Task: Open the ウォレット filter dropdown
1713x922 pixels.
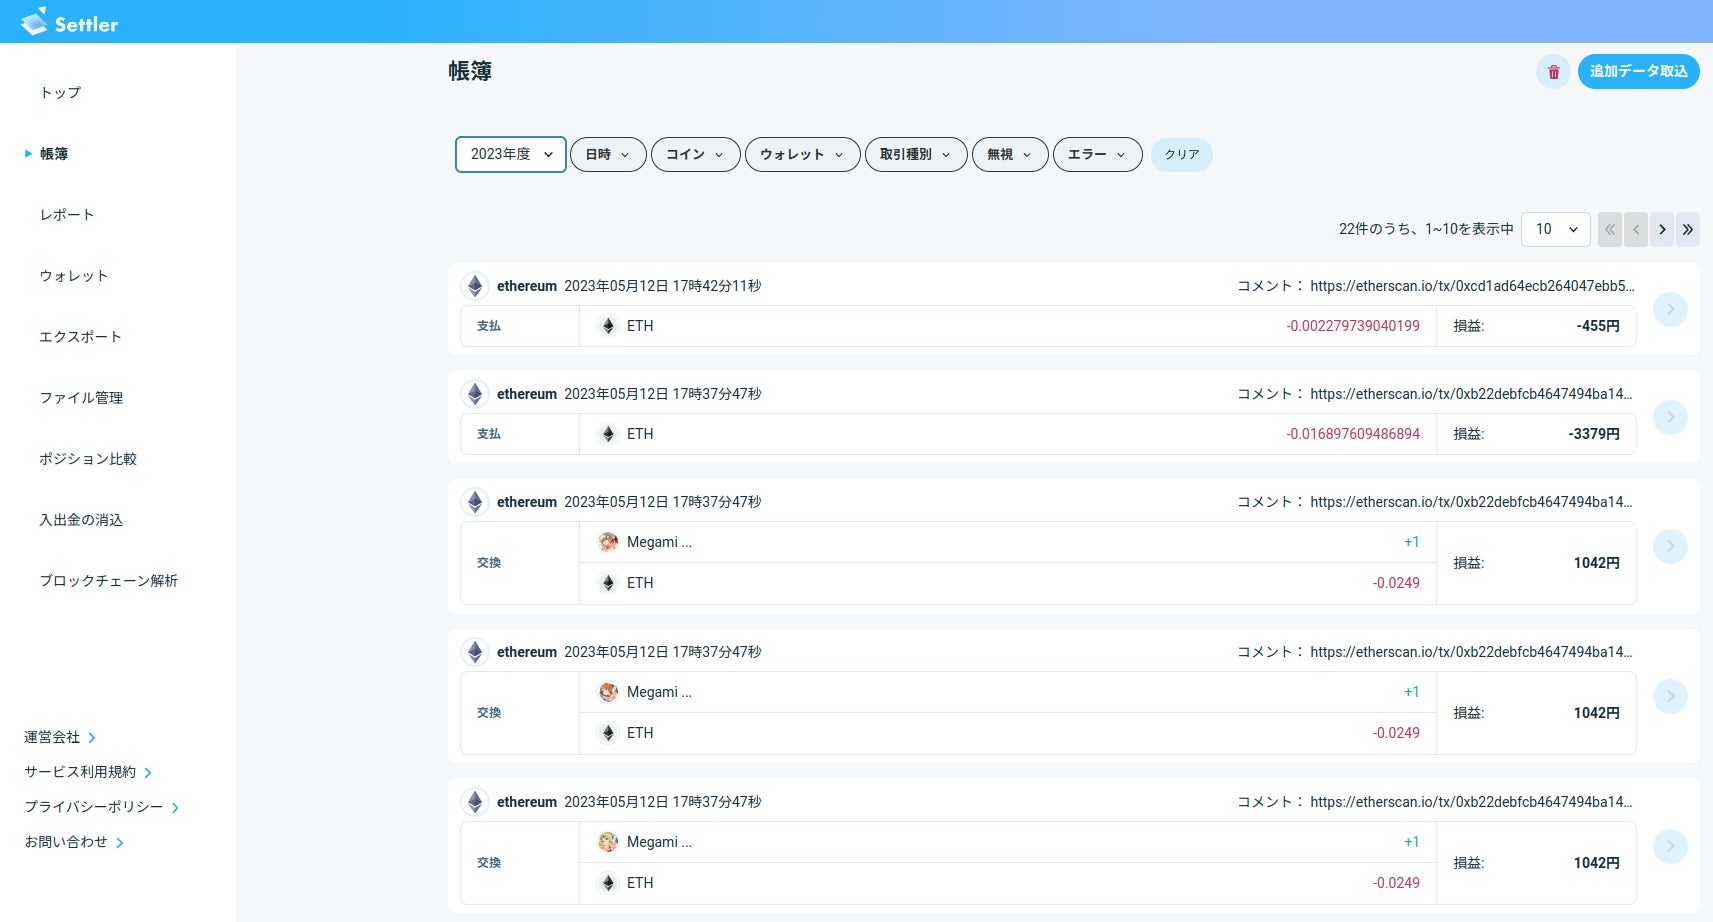Action: coord(803,155)
